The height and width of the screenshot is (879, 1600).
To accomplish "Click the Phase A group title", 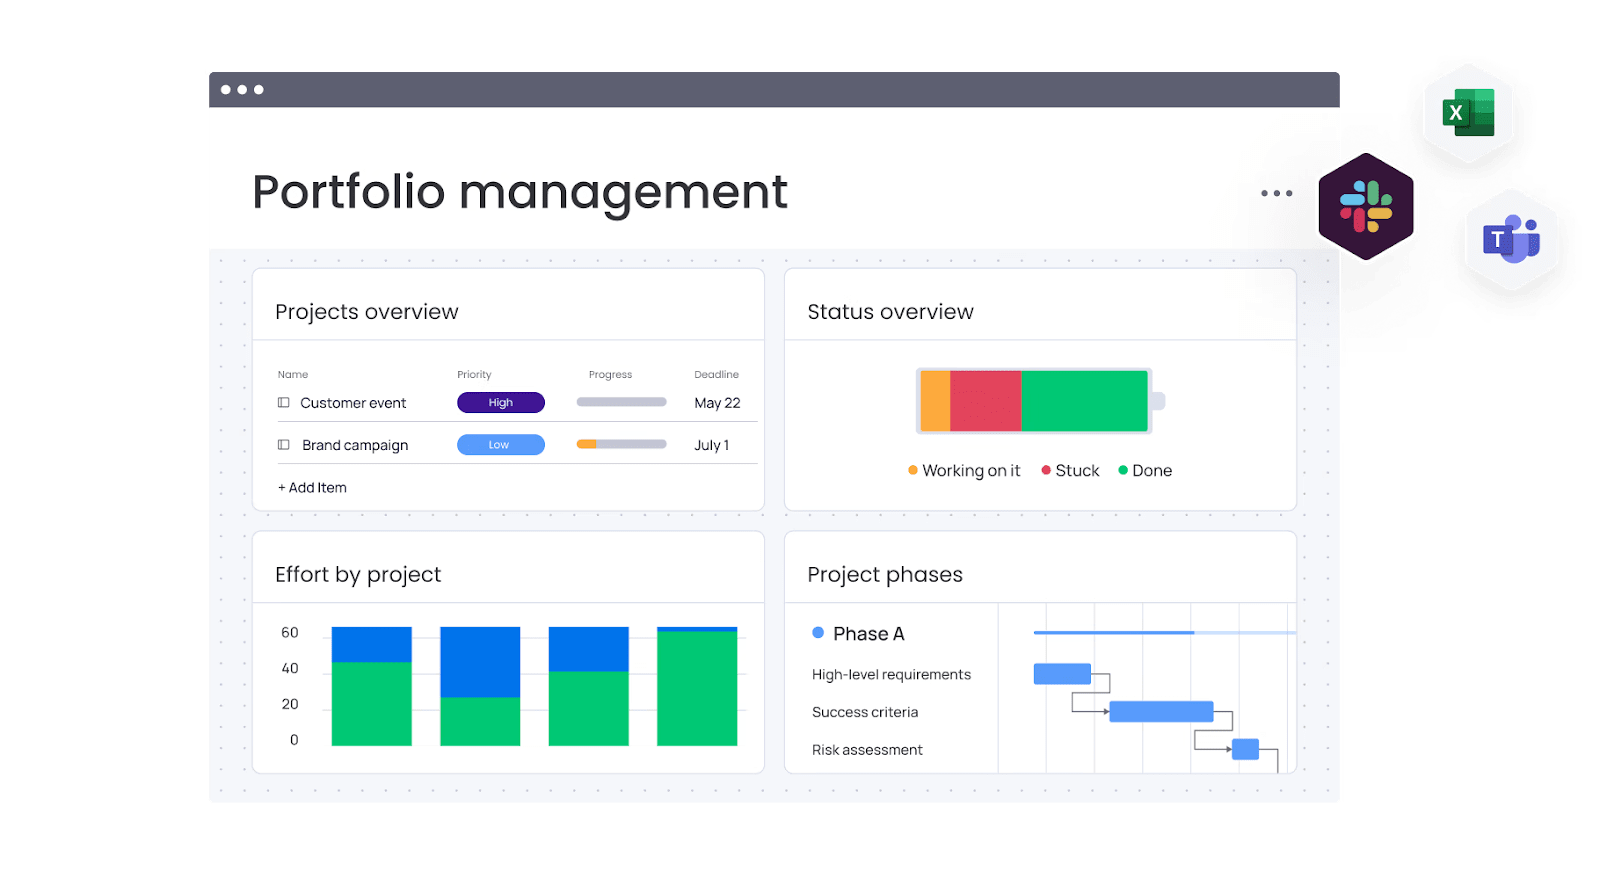I will point(869,634).
